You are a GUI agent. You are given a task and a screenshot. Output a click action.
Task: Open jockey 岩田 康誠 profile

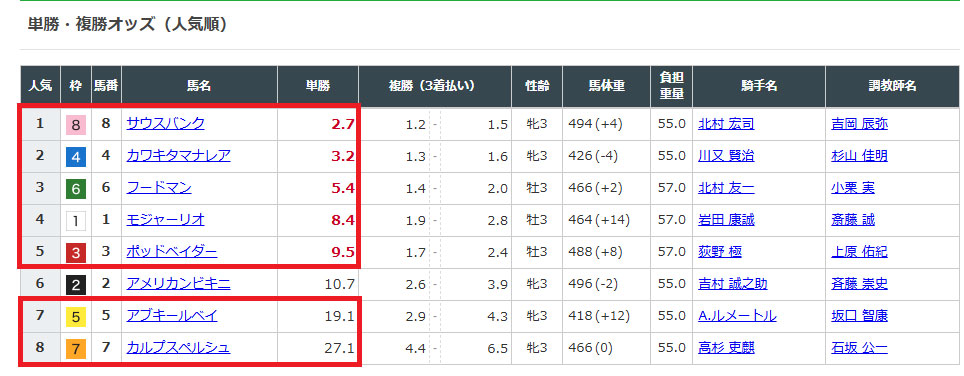pos(726,220)
